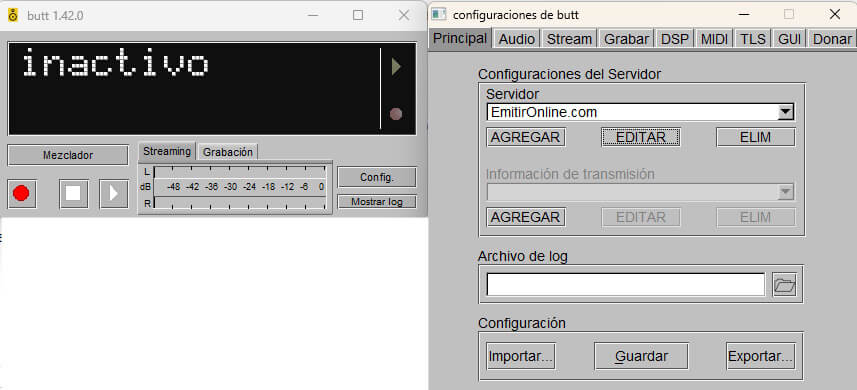The width and height of the screenshot is (857, 390).
Task: Click the Guardar button
Action: tap(641, 357)
